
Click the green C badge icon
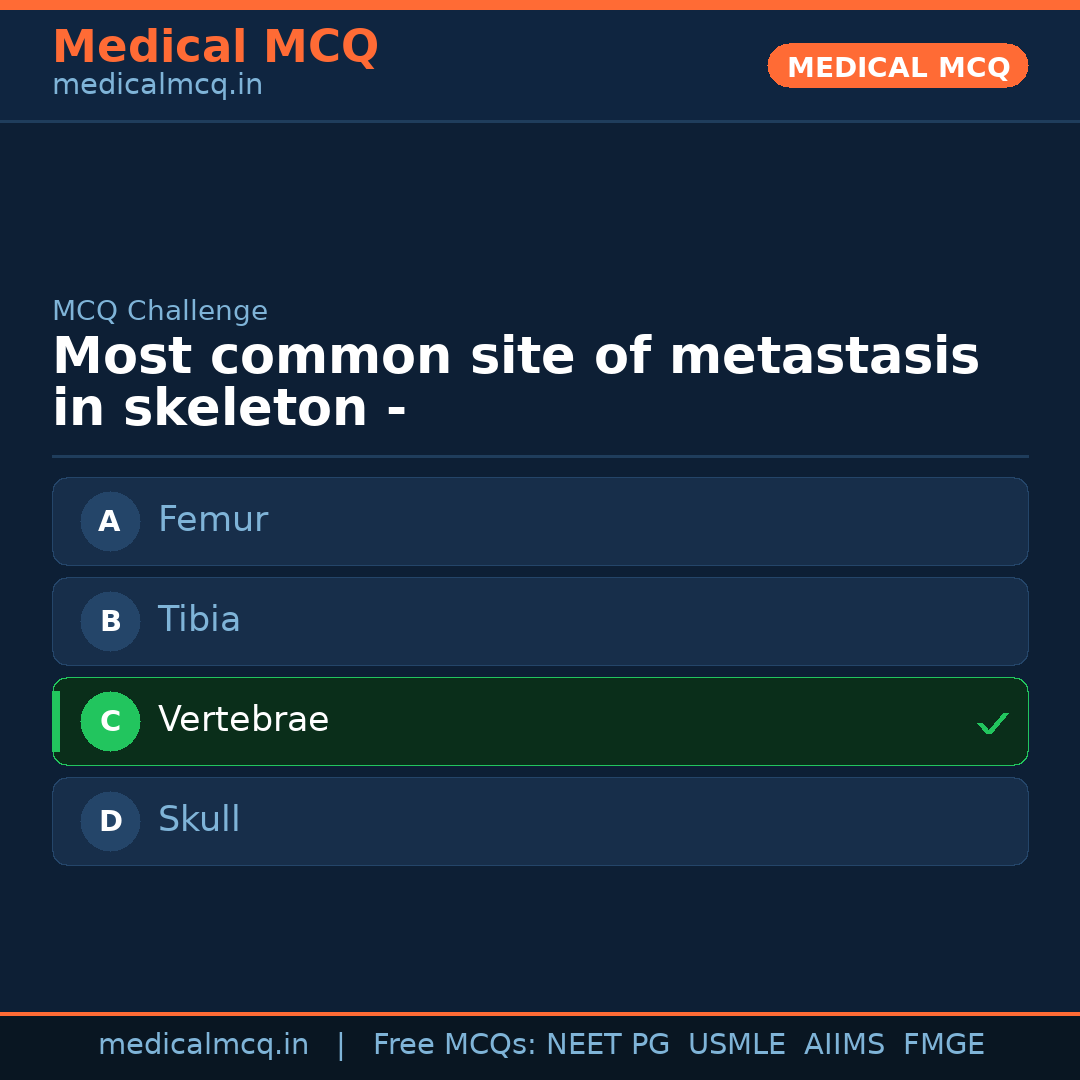coord(110,721)
